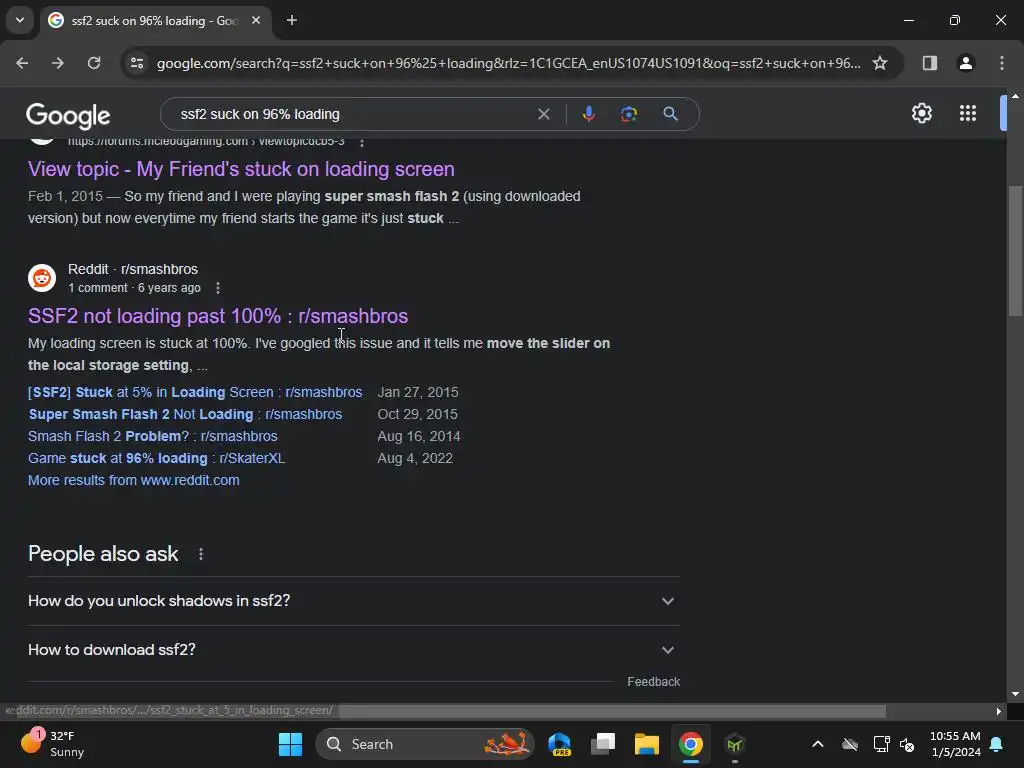The height and width of the screenshot is (768, 1024).
Task: Open 'Game stuck at 96% loading' SkaterXL link
Action: [x=157, y=458]
